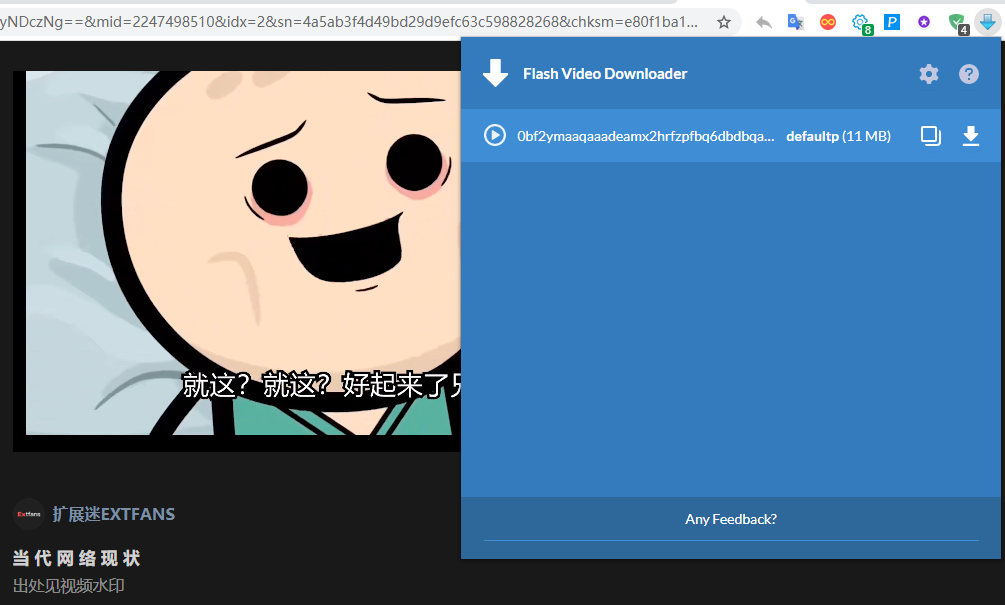Open the green shield extension with badge 4
This screenshot has height=605, width=1005.
pos(958,24)
